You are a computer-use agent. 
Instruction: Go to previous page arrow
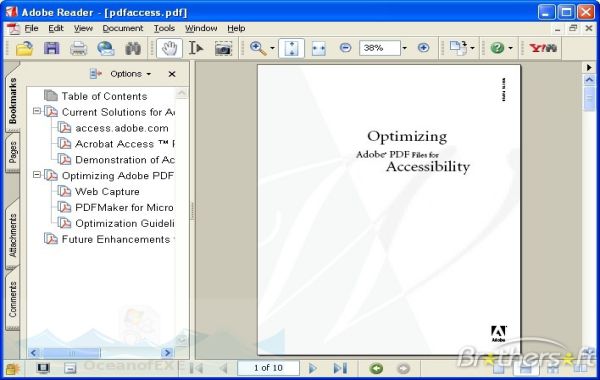(x=224, y=368)
